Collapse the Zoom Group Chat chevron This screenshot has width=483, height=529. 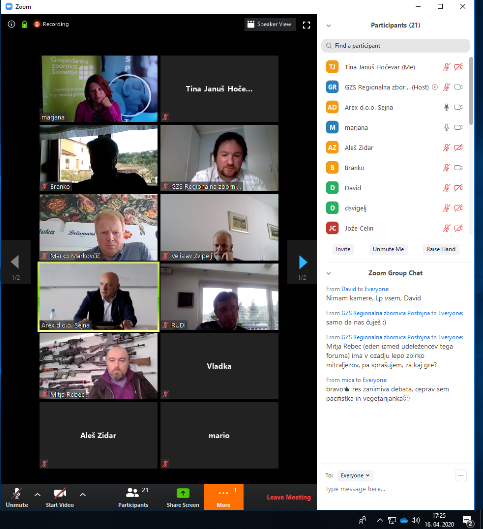[329, 273]
